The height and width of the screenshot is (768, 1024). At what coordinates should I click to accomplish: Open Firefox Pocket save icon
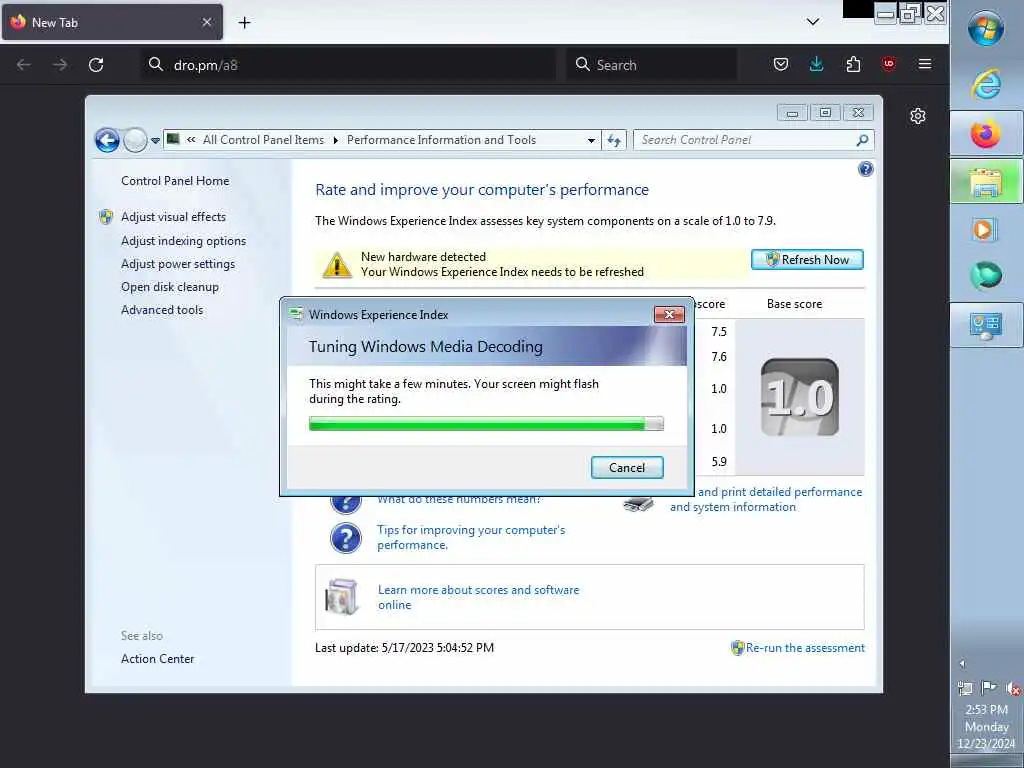(x=780, y=64)
